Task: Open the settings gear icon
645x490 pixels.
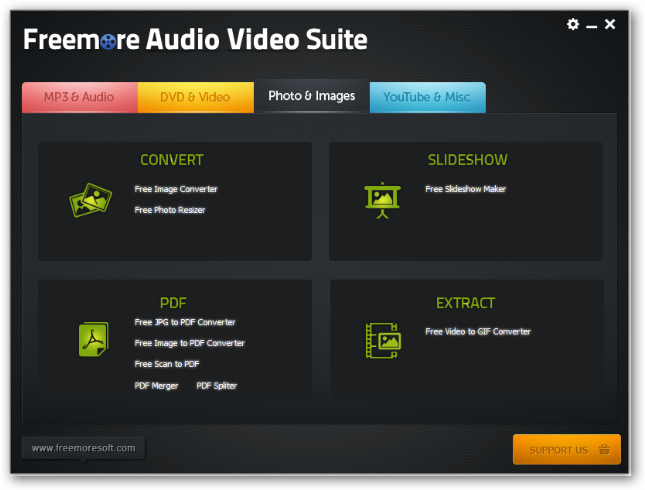Action: [x=573, y=24]
